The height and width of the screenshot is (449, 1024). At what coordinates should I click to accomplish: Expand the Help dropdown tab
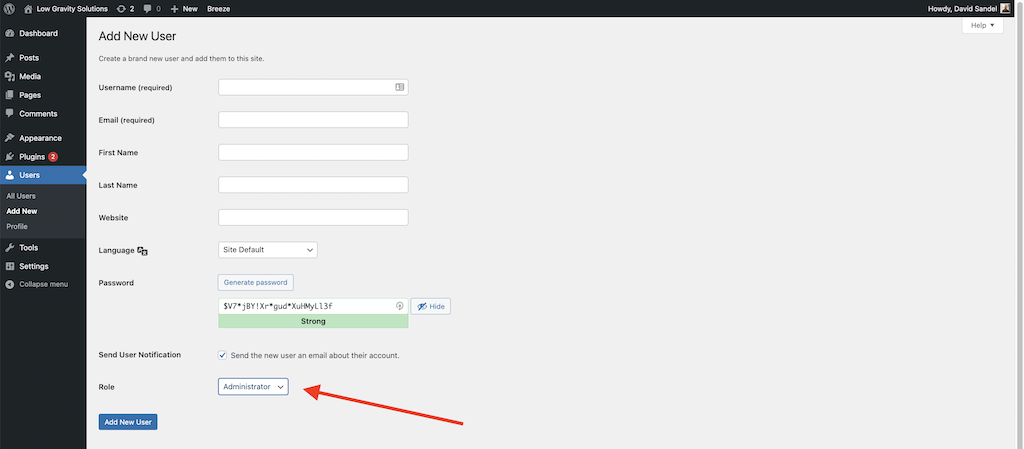(x=982, y=25)
